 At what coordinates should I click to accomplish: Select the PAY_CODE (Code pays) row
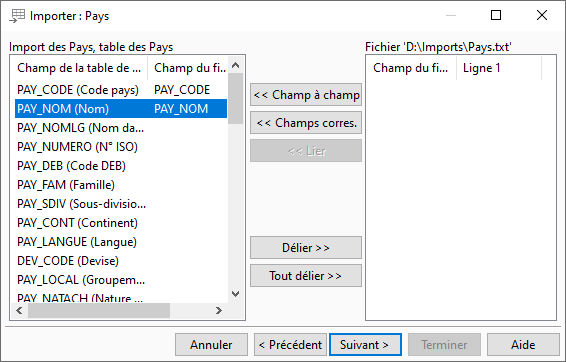[121, 90]
